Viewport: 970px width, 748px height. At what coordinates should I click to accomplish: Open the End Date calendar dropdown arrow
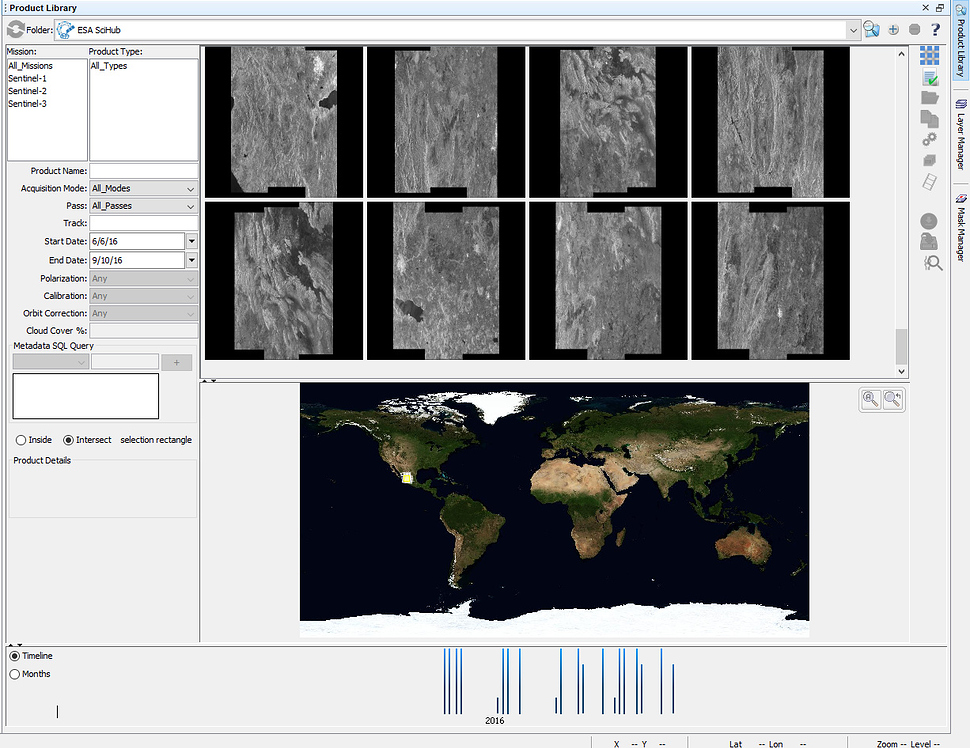(192, 260)
